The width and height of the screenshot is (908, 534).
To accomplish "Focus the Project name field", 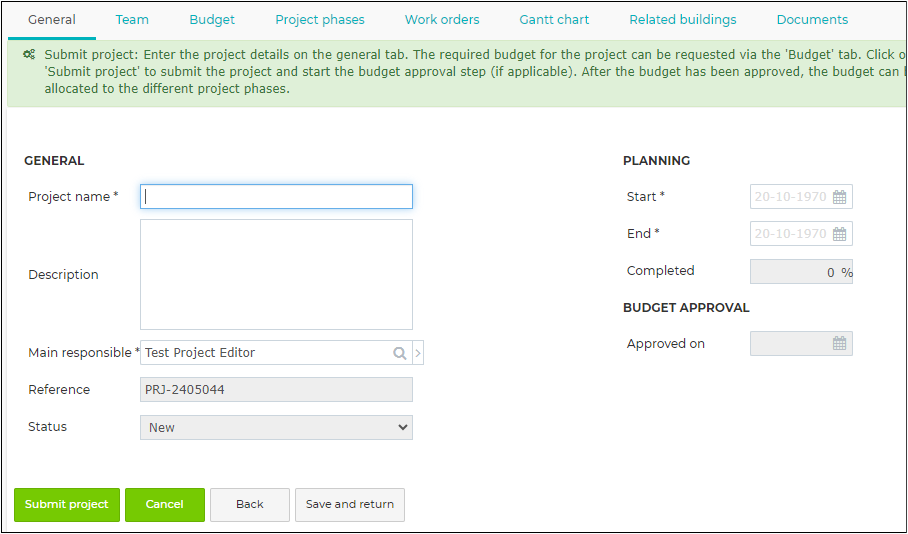I will (x=276, y=197).
